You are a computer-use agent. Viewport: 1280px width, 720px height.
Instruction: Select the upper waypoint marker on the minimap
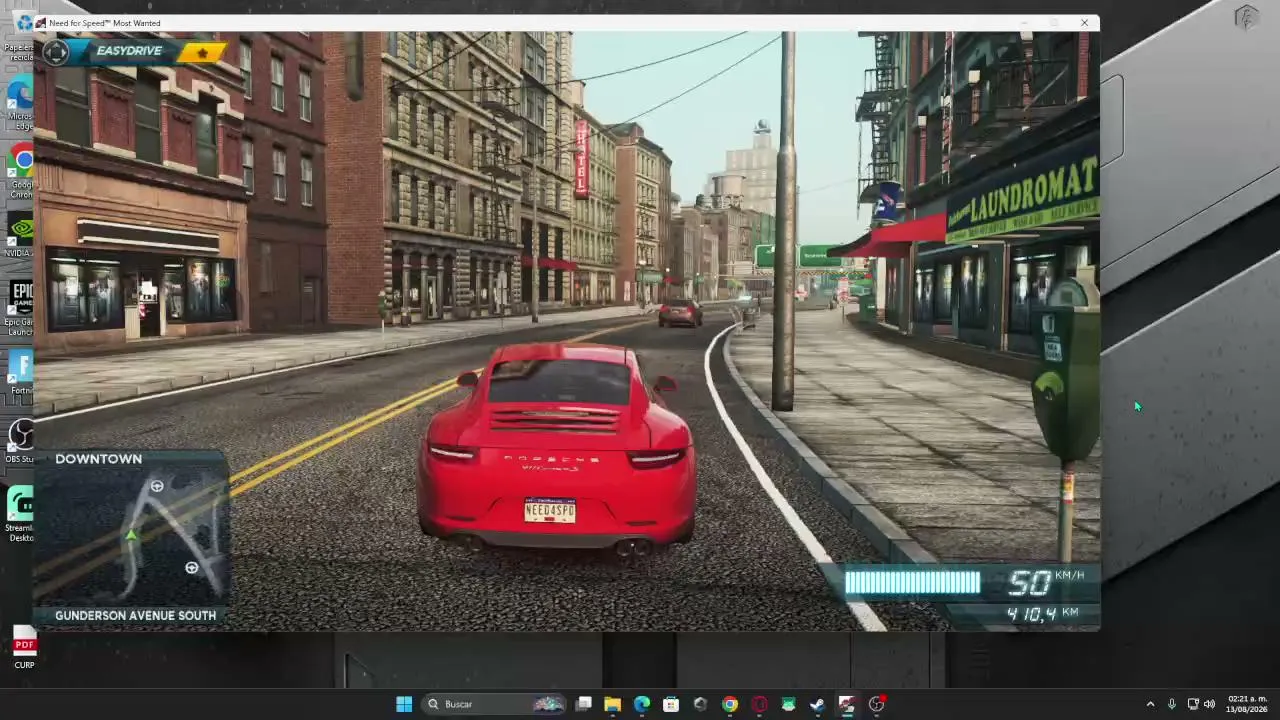click(x=157, y=486)
